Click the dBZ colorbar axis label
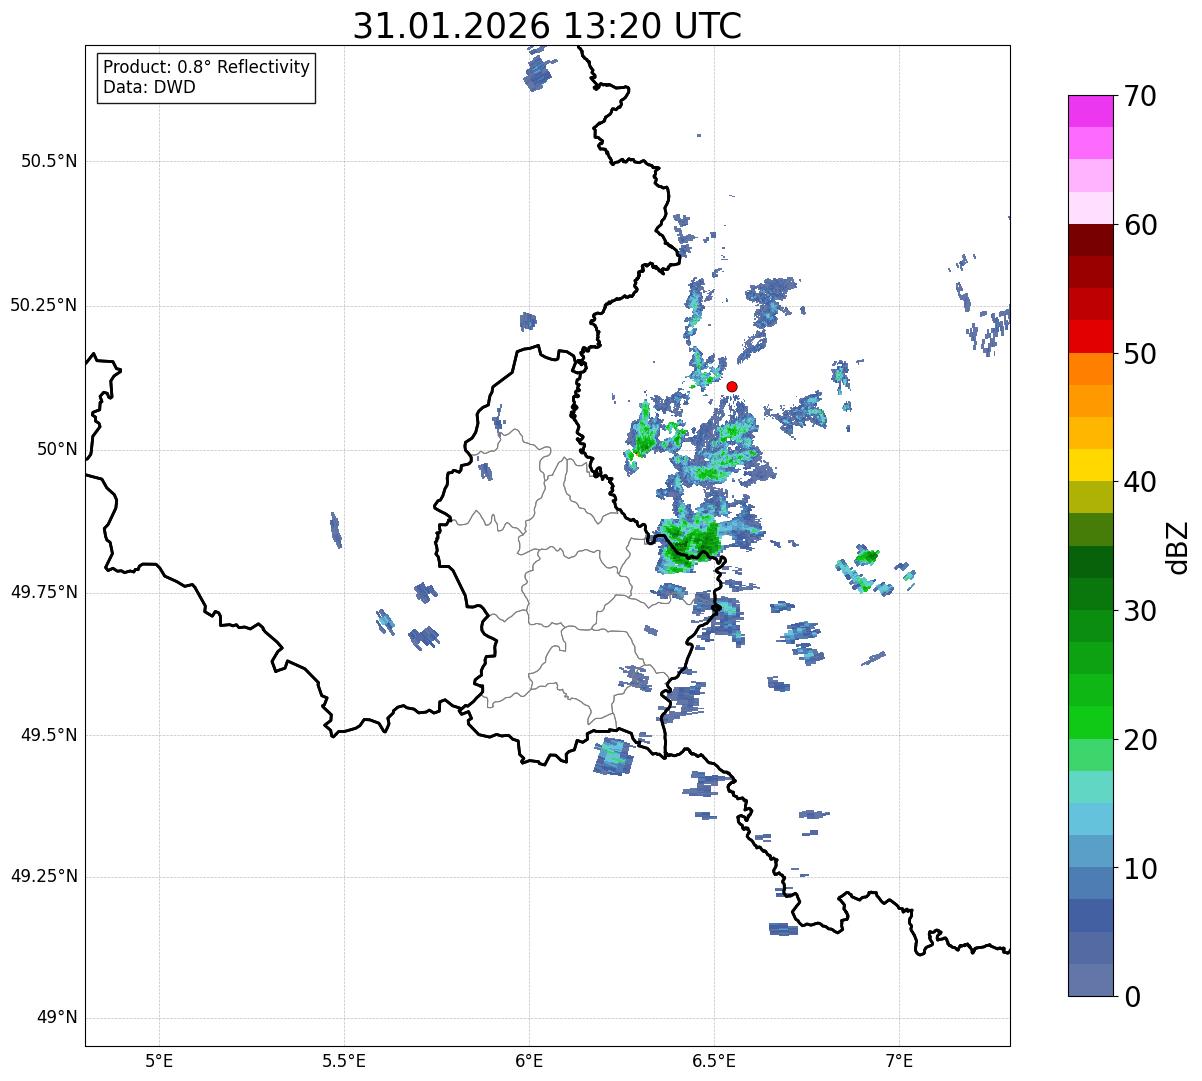This screenshot has height=1081, width=1202. coord(1178,546)
